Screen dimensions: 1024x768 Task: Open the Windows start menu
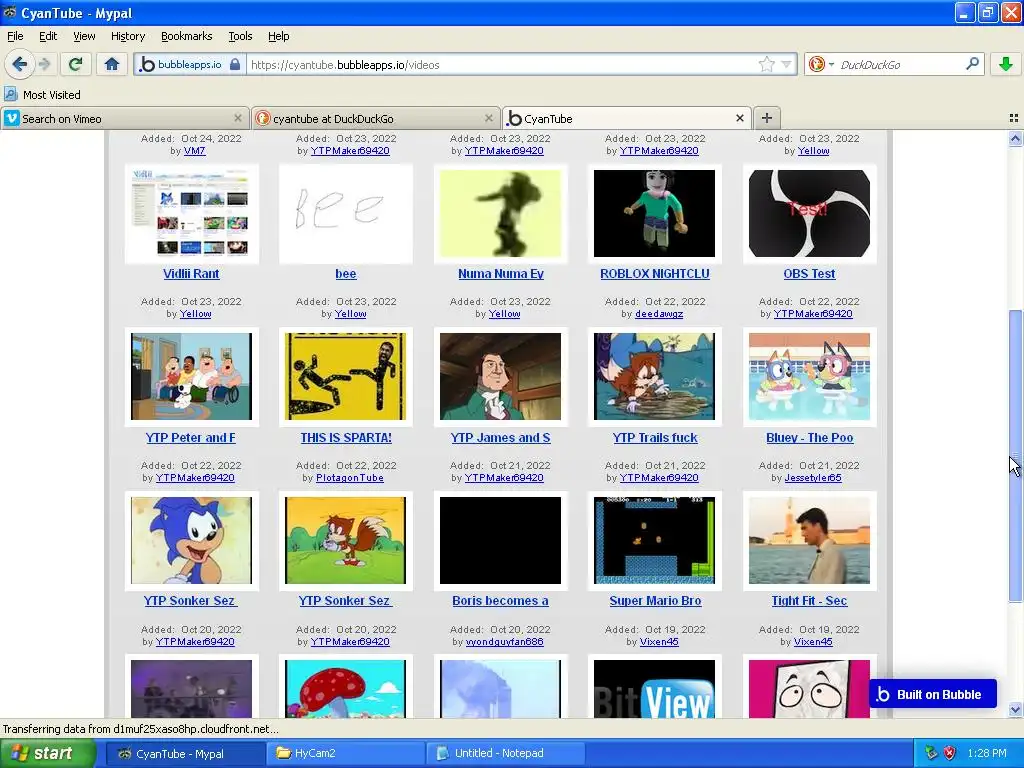point(47,754)
